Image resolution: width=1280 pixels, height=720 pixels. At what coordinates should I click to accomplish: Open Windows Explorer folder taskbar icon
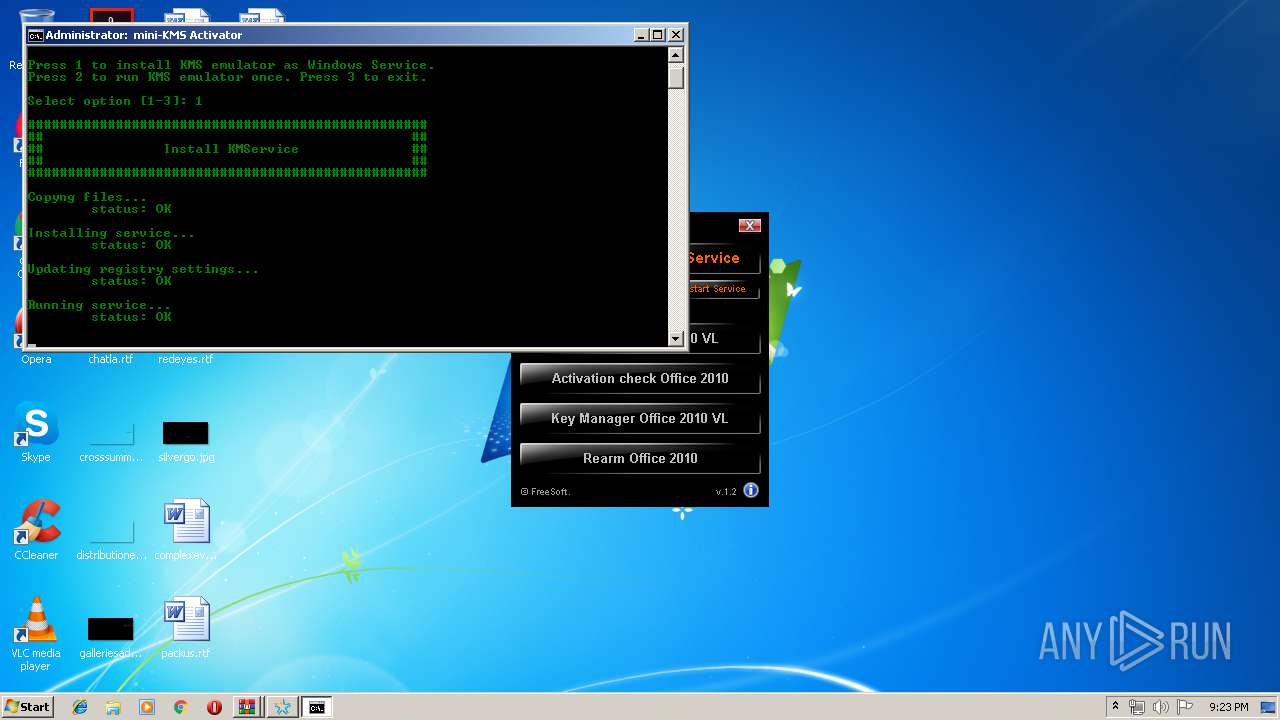[113, 707]
